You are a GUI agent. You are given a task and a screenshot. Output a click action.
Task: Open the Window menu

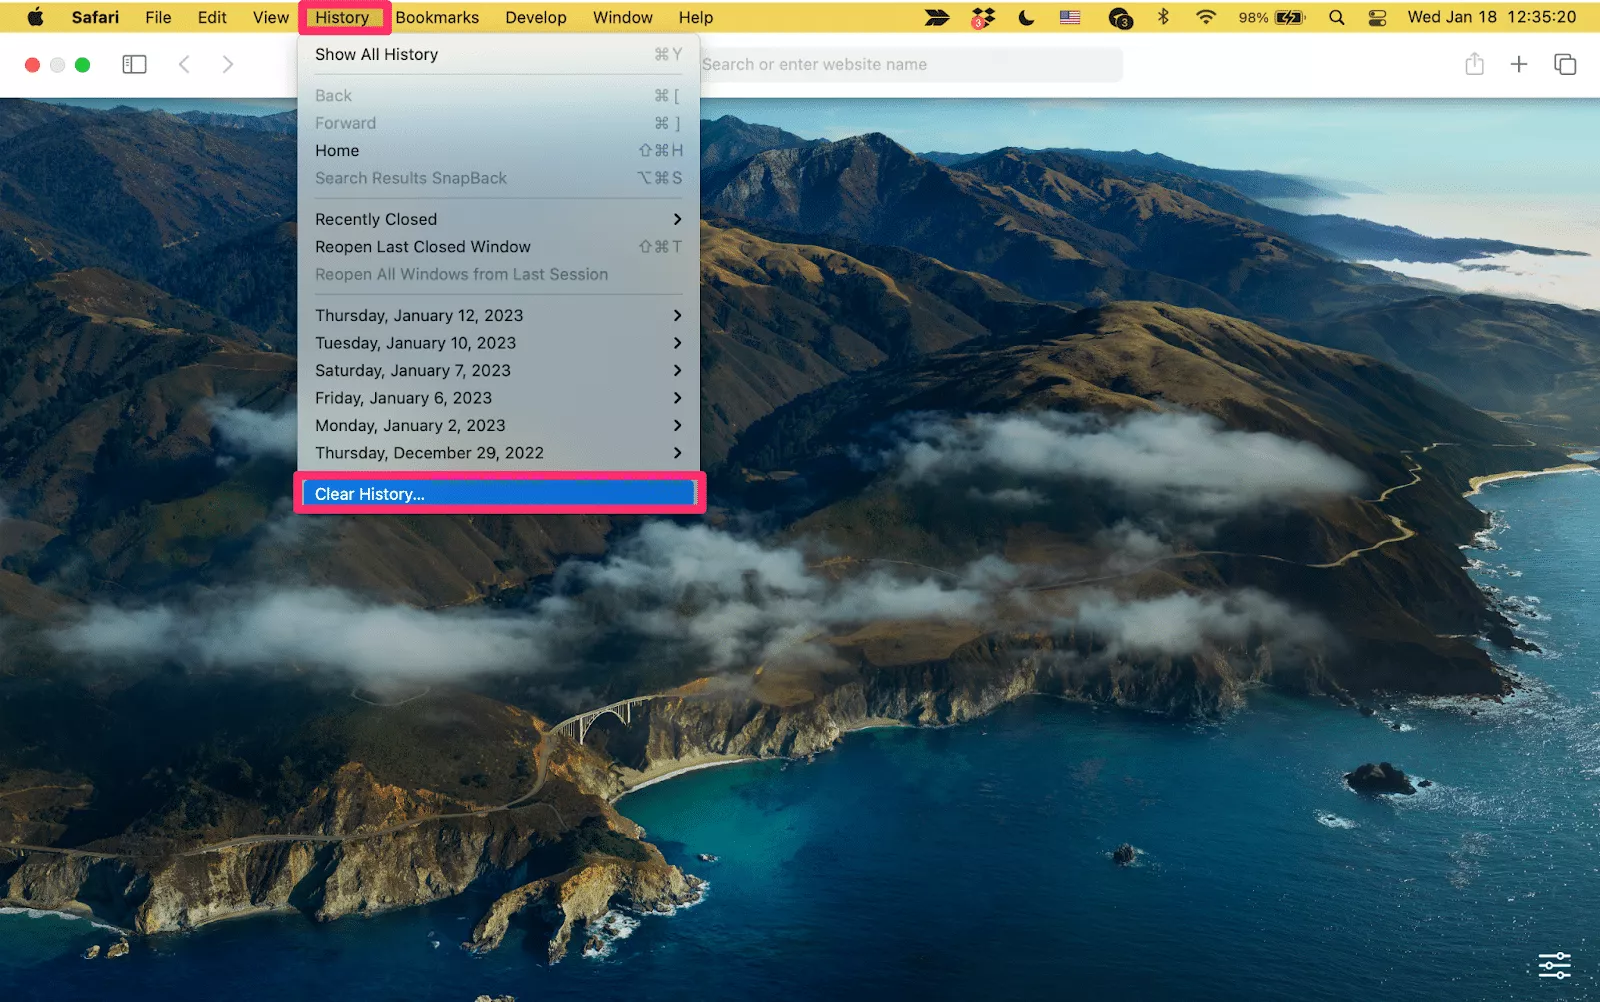tap(623, 17)
